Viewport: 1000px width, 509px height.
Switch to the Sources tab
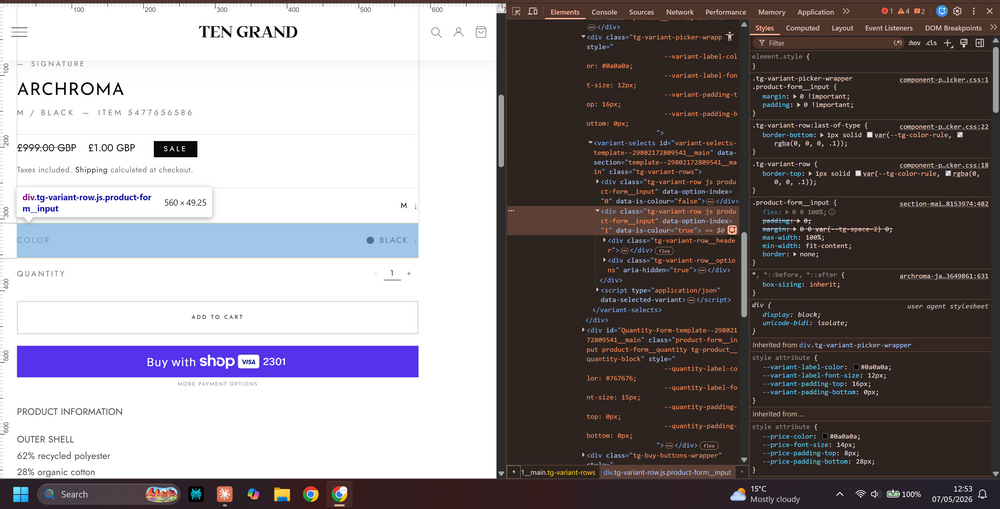tap(642, 12)
